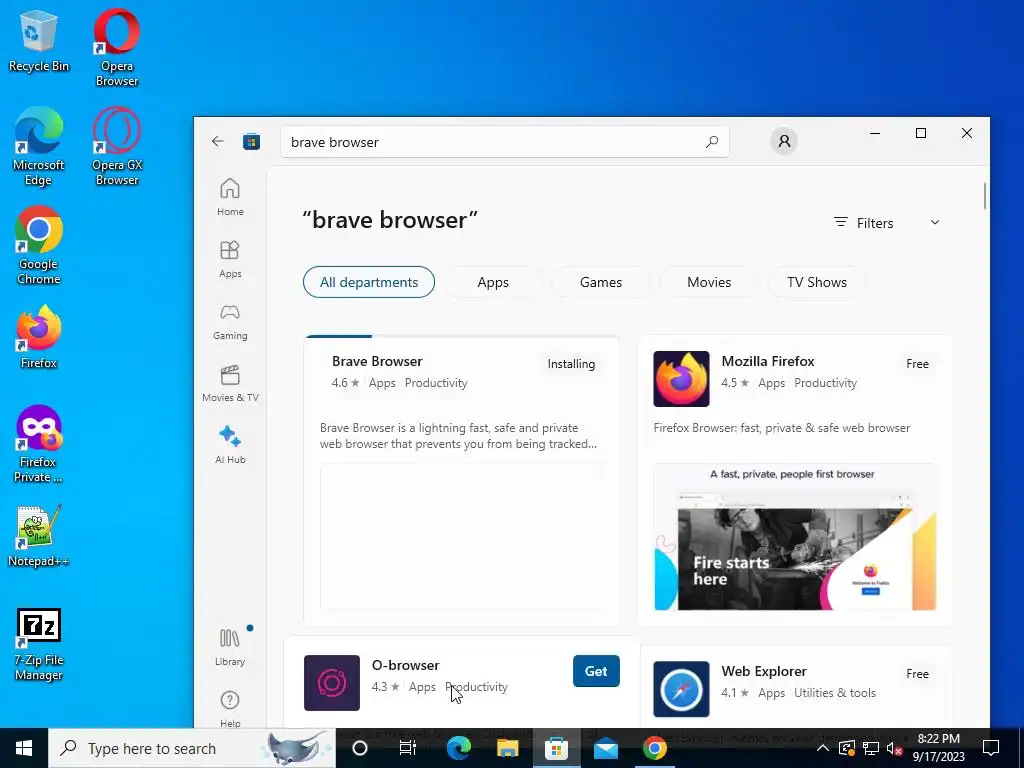Click the Filters chevron arrow
Viewport: 1024px width, 768px height.
(x=935, y=223)
